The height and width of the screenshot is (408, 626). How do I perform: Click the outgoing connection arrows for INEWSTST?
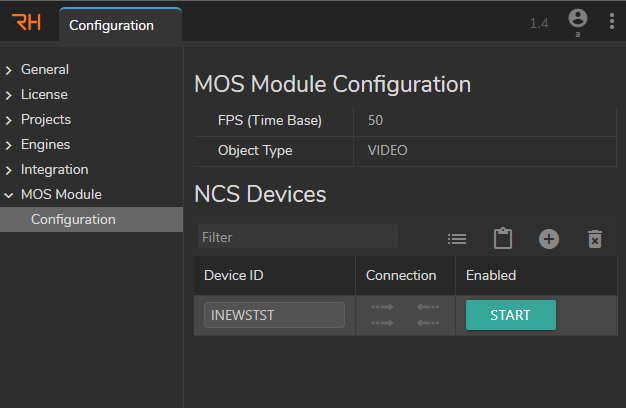pyautogui.click(x=382, y=315)
